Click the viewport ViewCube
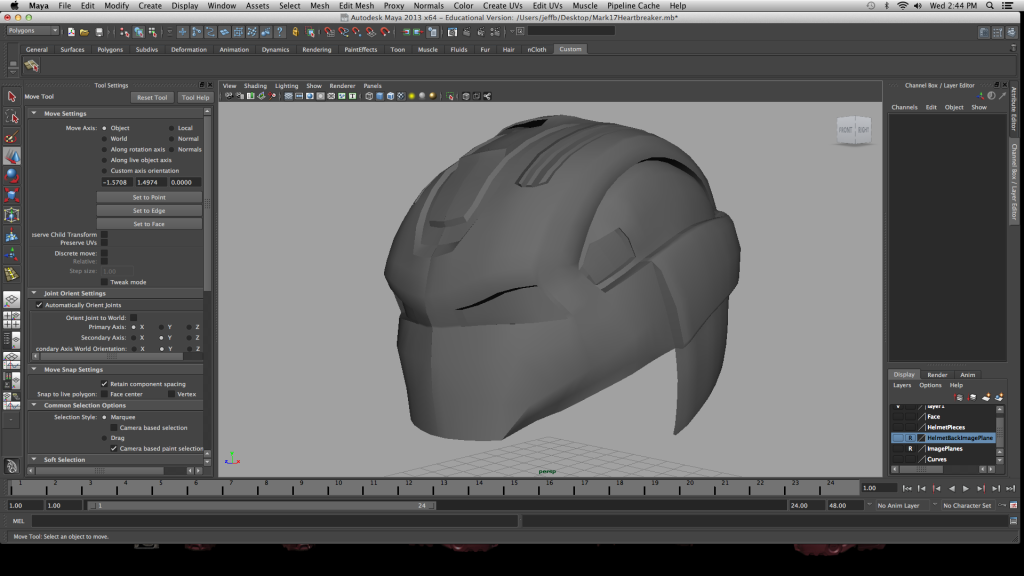The image size is (1024, 576). point(854,130)
